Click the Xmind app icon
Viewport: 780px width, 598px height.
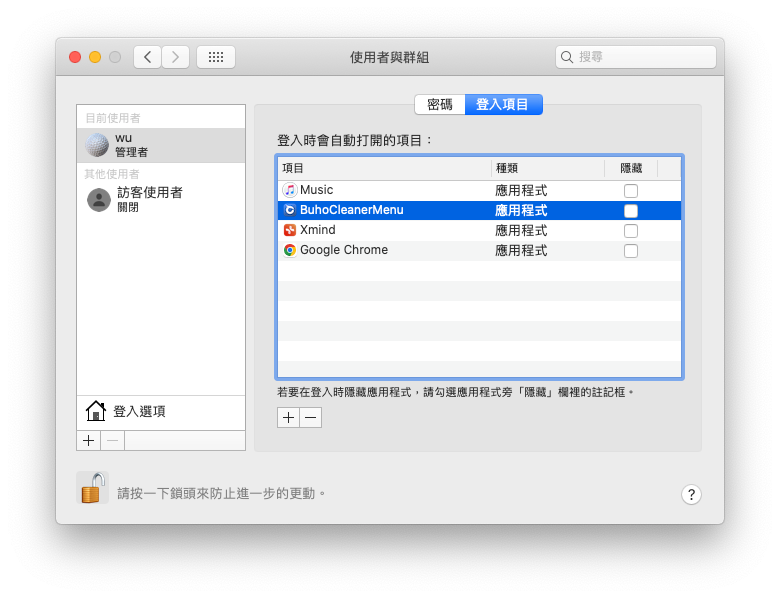290,230
